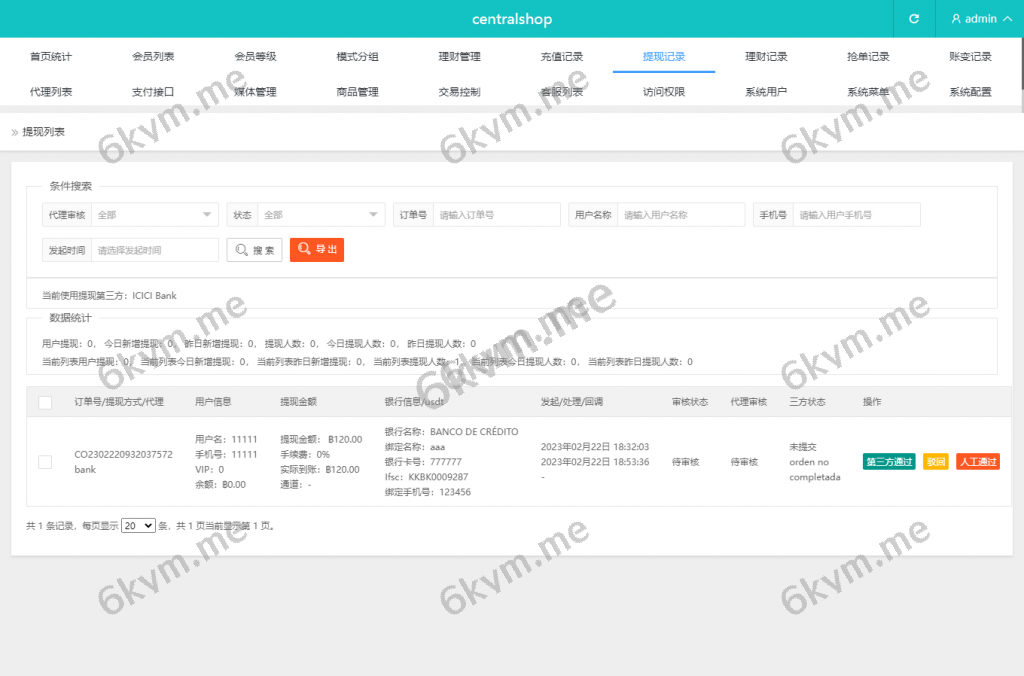The height and width of the screenshot is (676, 1024).
Task: Reject withdrawal with the yellow 驳回 button
Action: click(x=935, y=462)
